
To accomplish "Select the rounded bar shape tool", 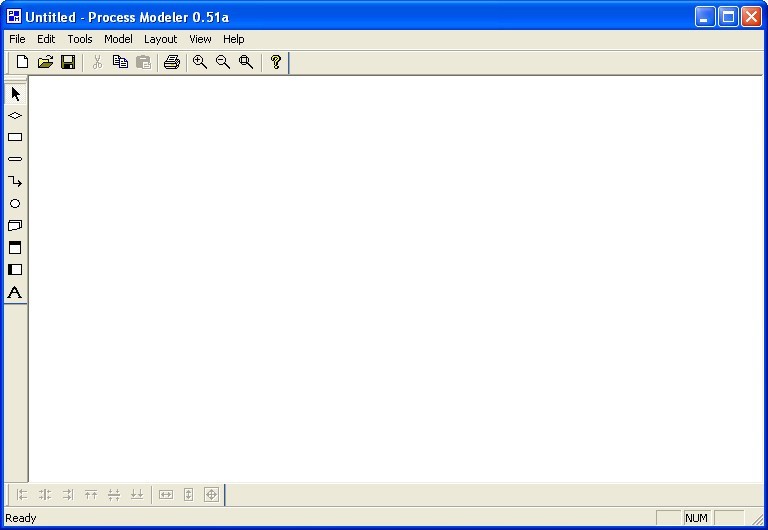I will click(x=15, y=160).
